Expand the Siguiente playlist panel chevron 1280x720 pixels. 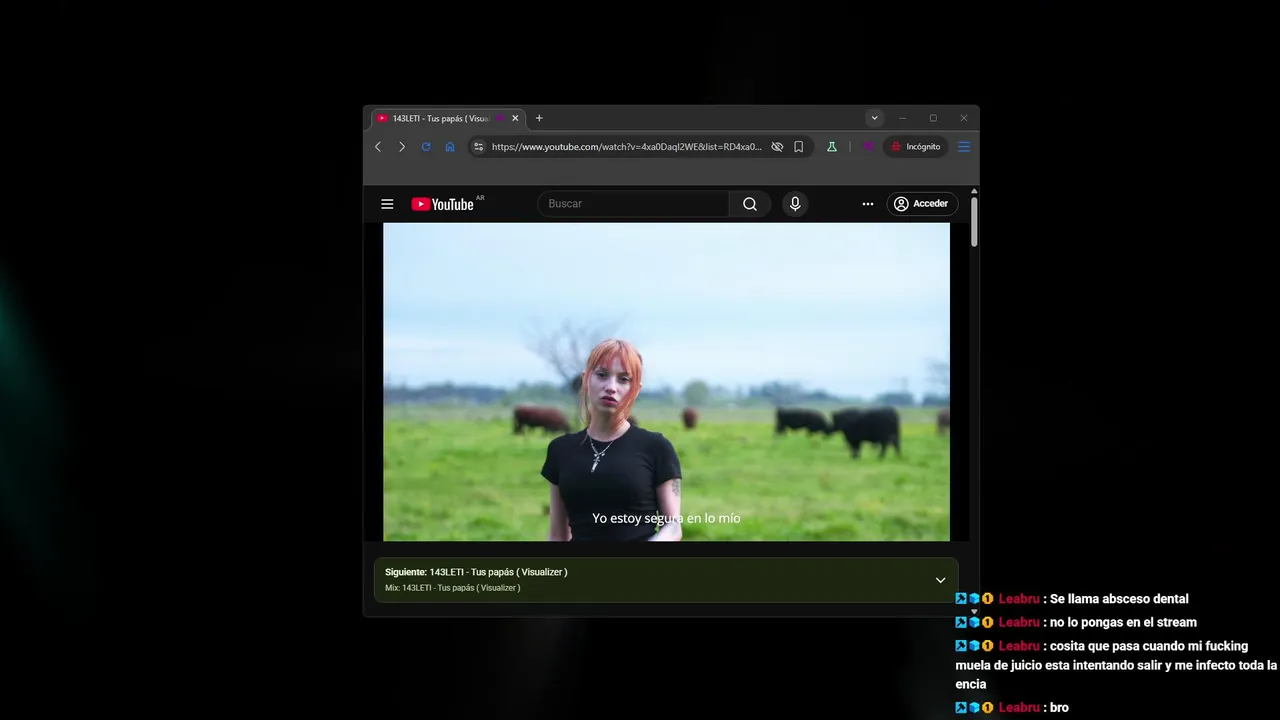pos(940,580)
